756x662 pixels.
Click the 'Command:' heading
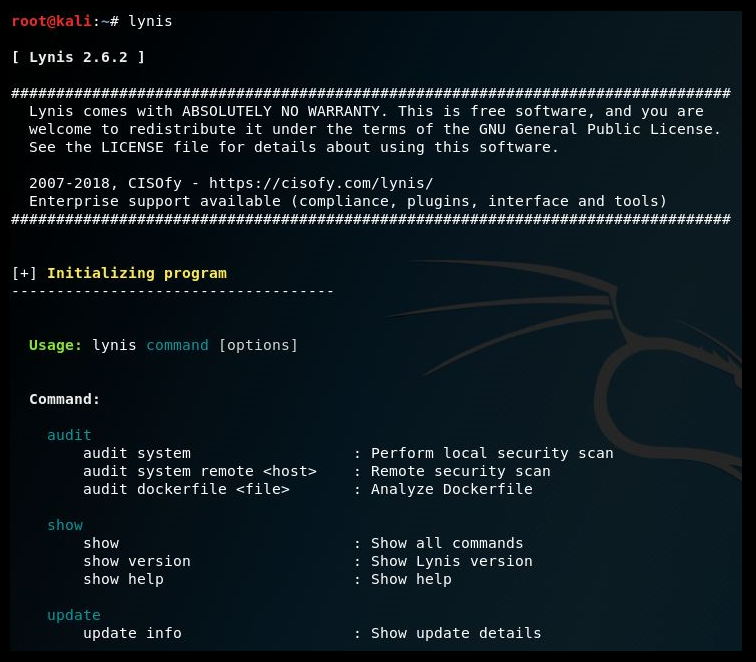point(65,399)
